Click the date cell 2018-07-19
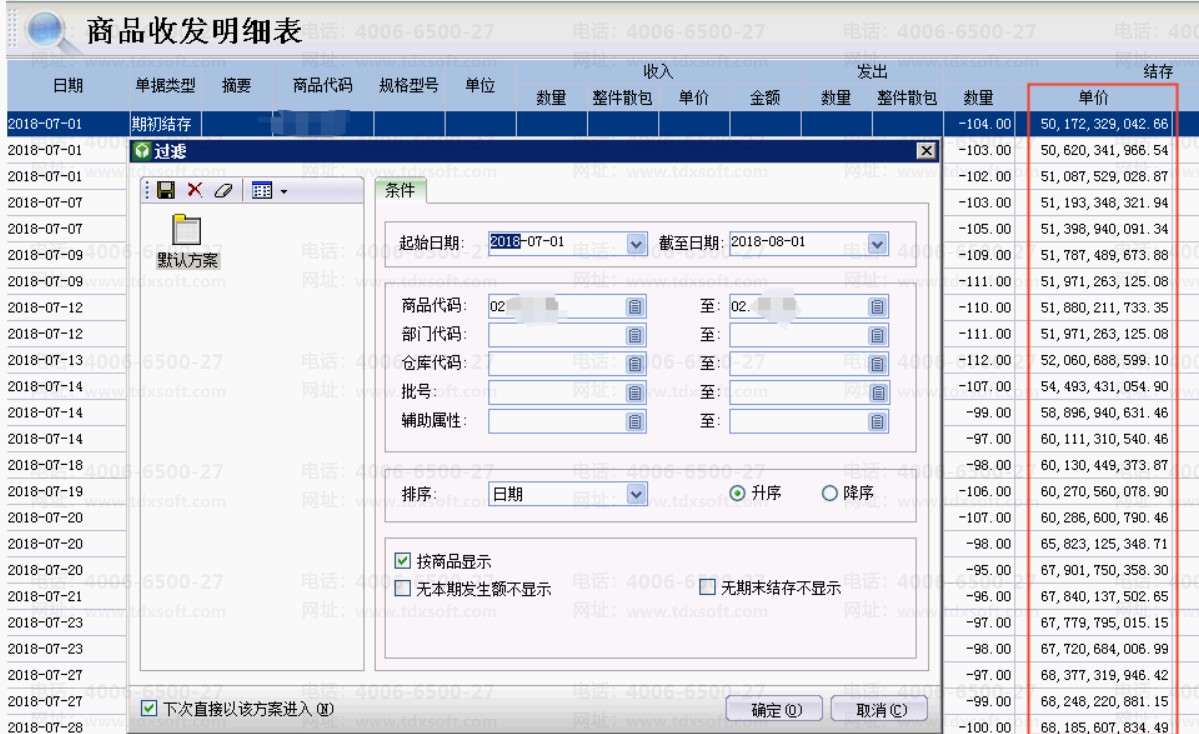The height and width of the screenshot is (734, 1199). click(x=67, y=491)
